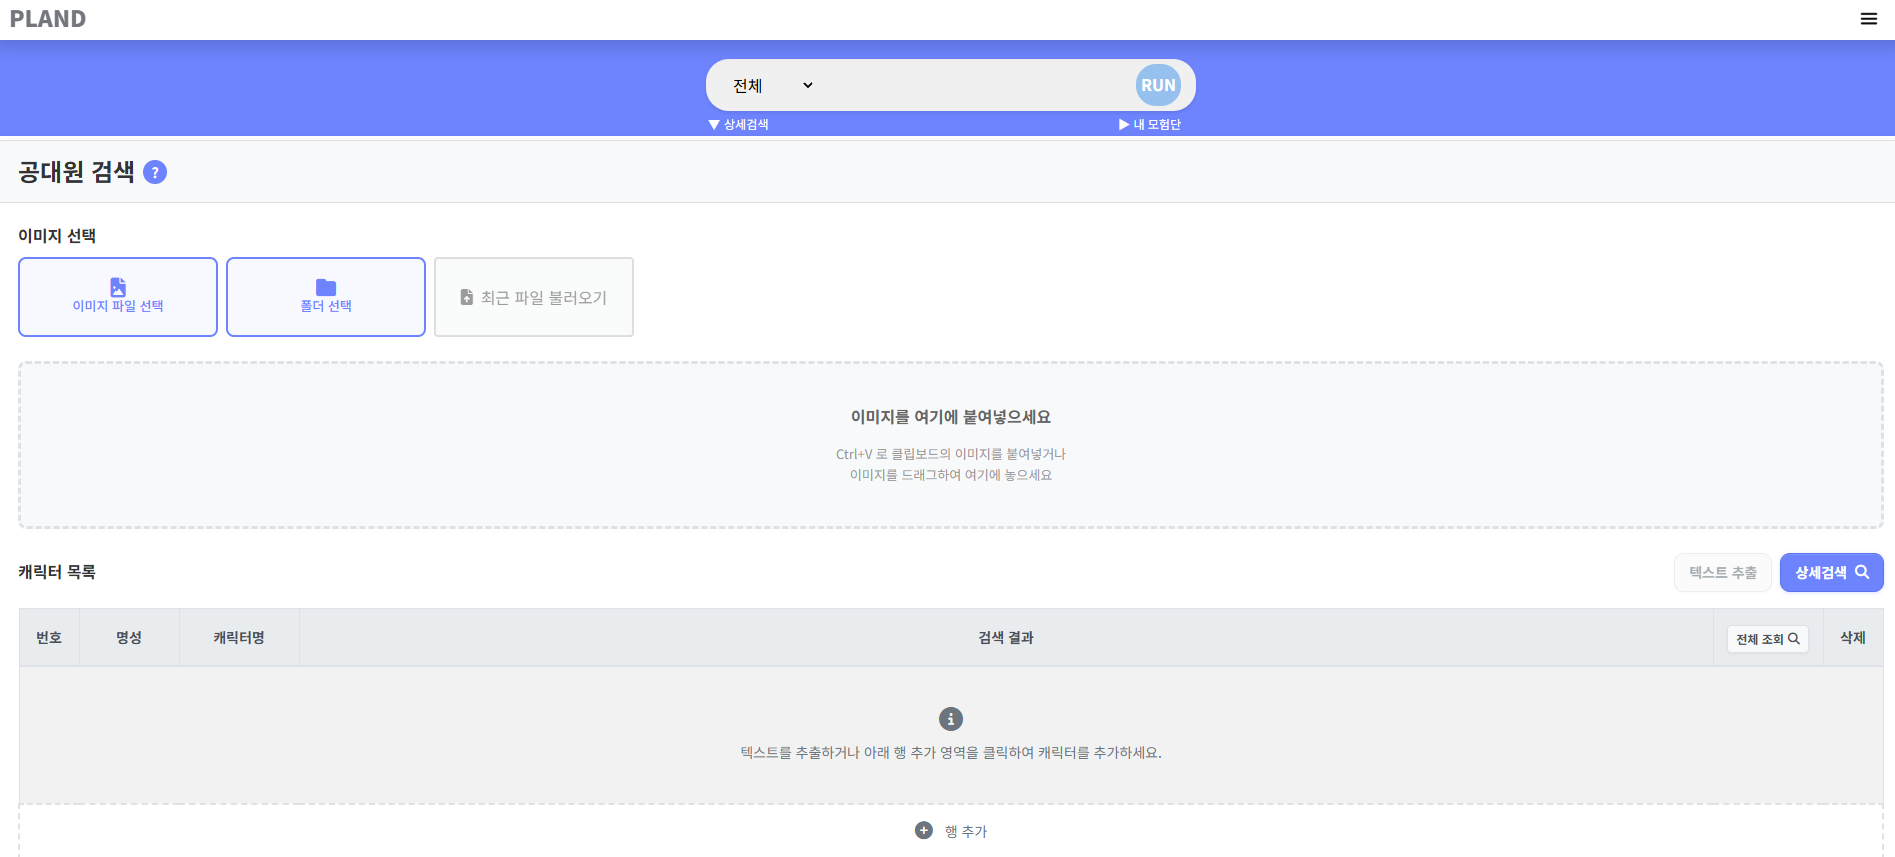Click the dashed image paste drop area
Image resolution: width=1895 pixels, height=857 pixels.
pos(950,445)
